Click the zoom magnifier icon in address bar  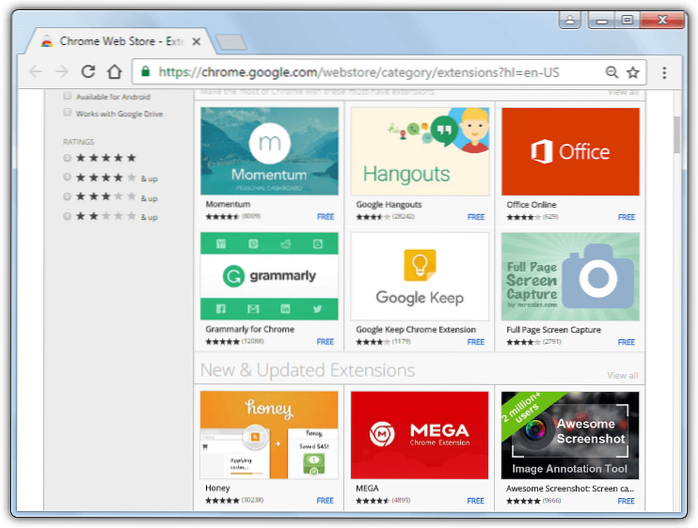tap(611, 72)
